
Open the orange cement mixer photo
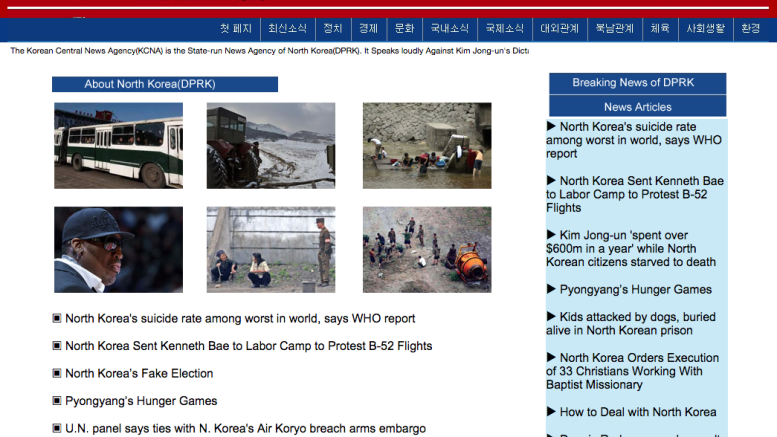pos(427,250)
